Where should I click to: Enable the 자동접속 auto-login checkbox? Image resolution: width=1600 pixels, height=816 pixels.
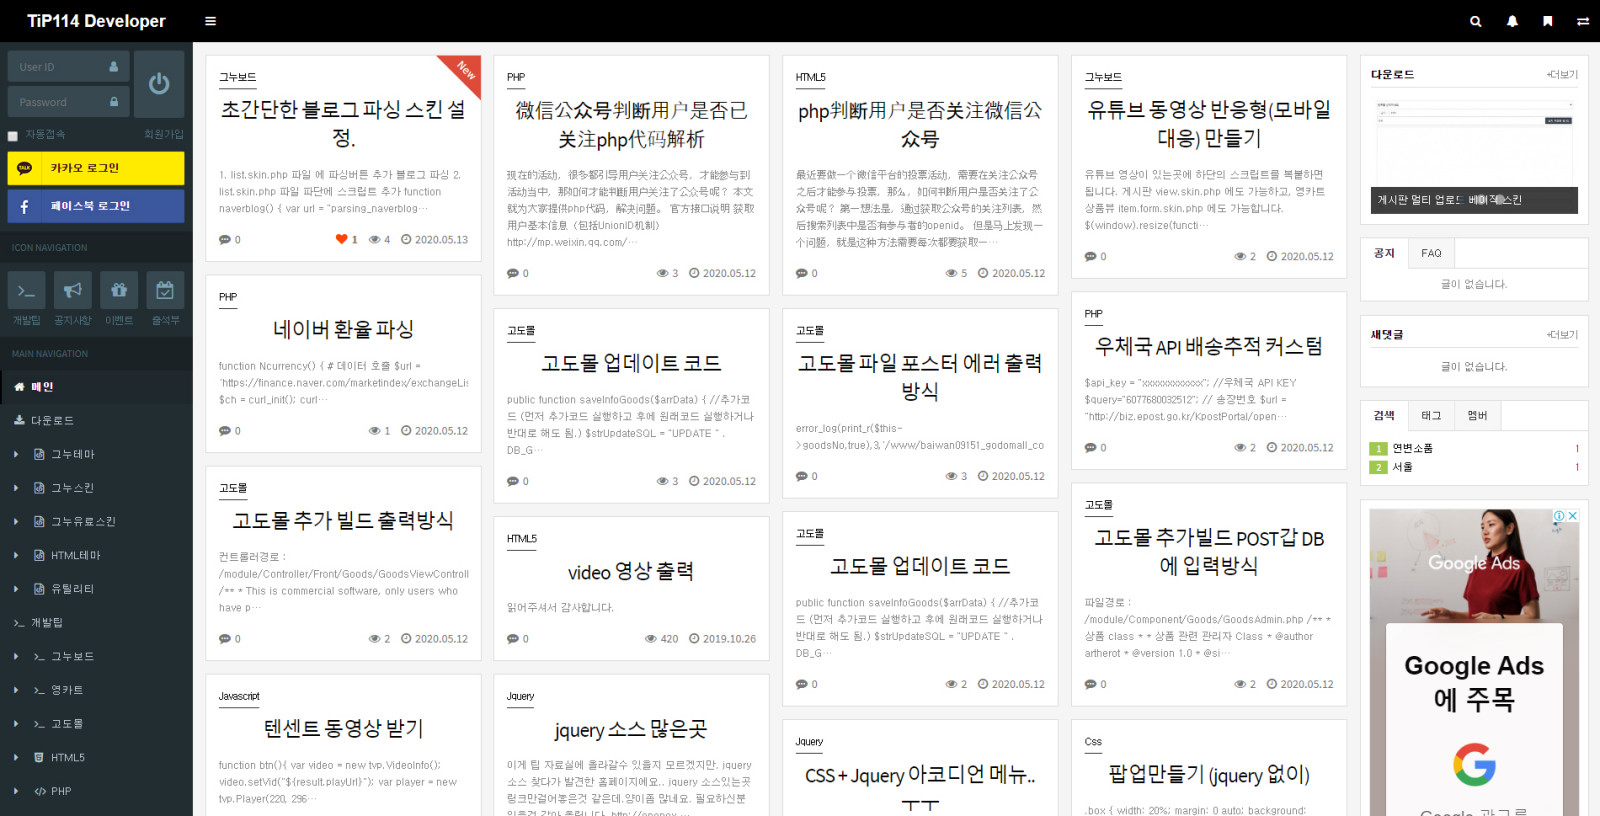coord(13,136)
